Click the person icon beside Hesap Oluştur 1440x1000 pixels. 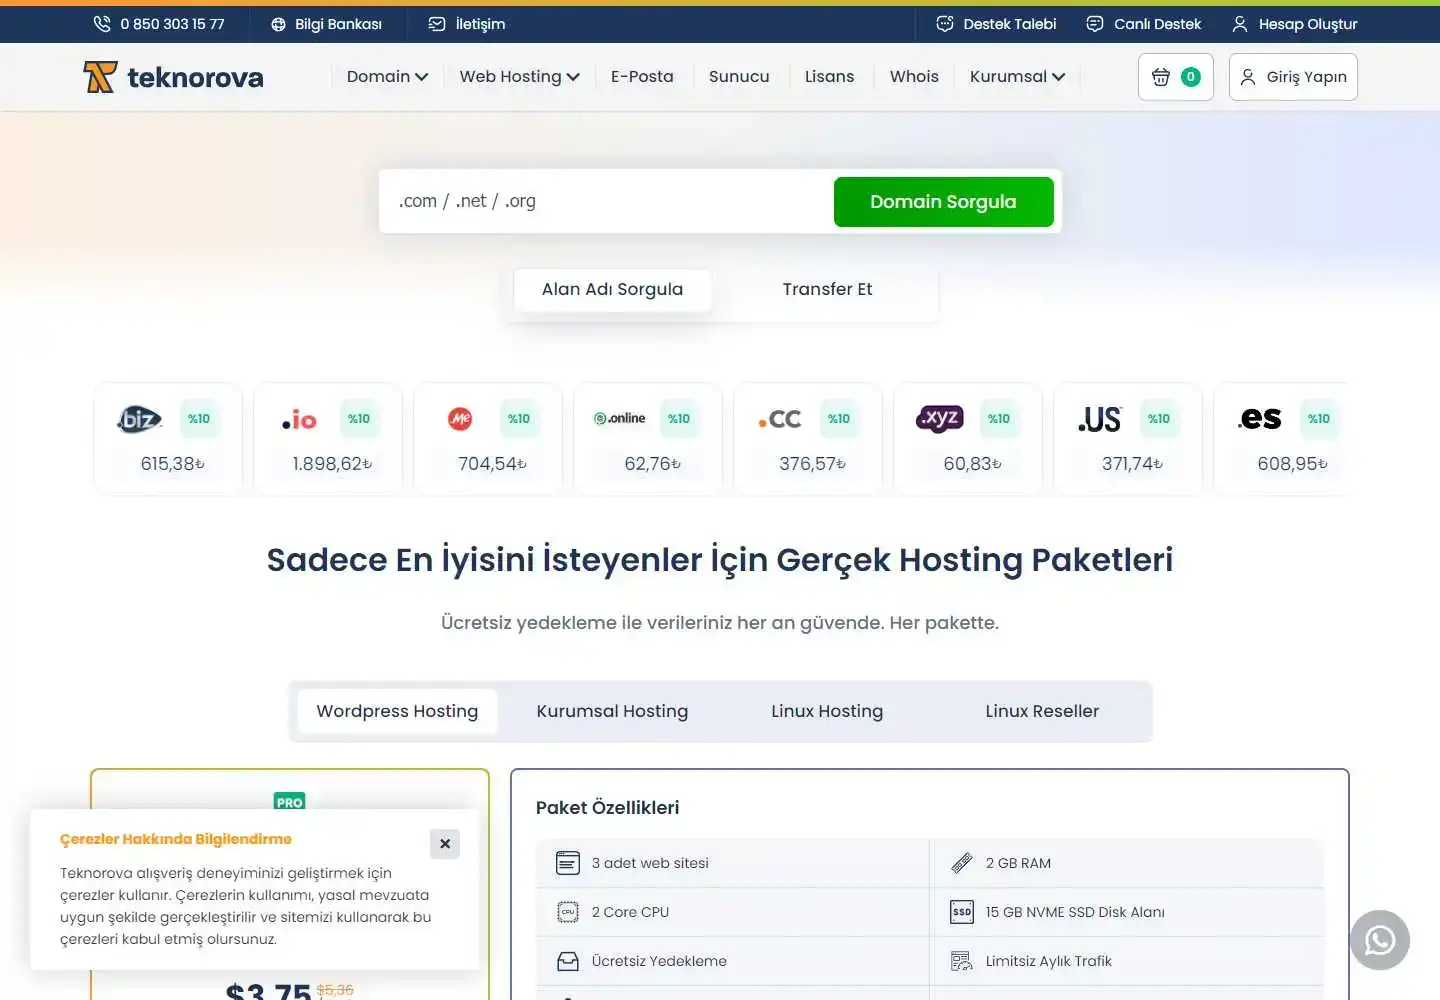point(1240,24)
